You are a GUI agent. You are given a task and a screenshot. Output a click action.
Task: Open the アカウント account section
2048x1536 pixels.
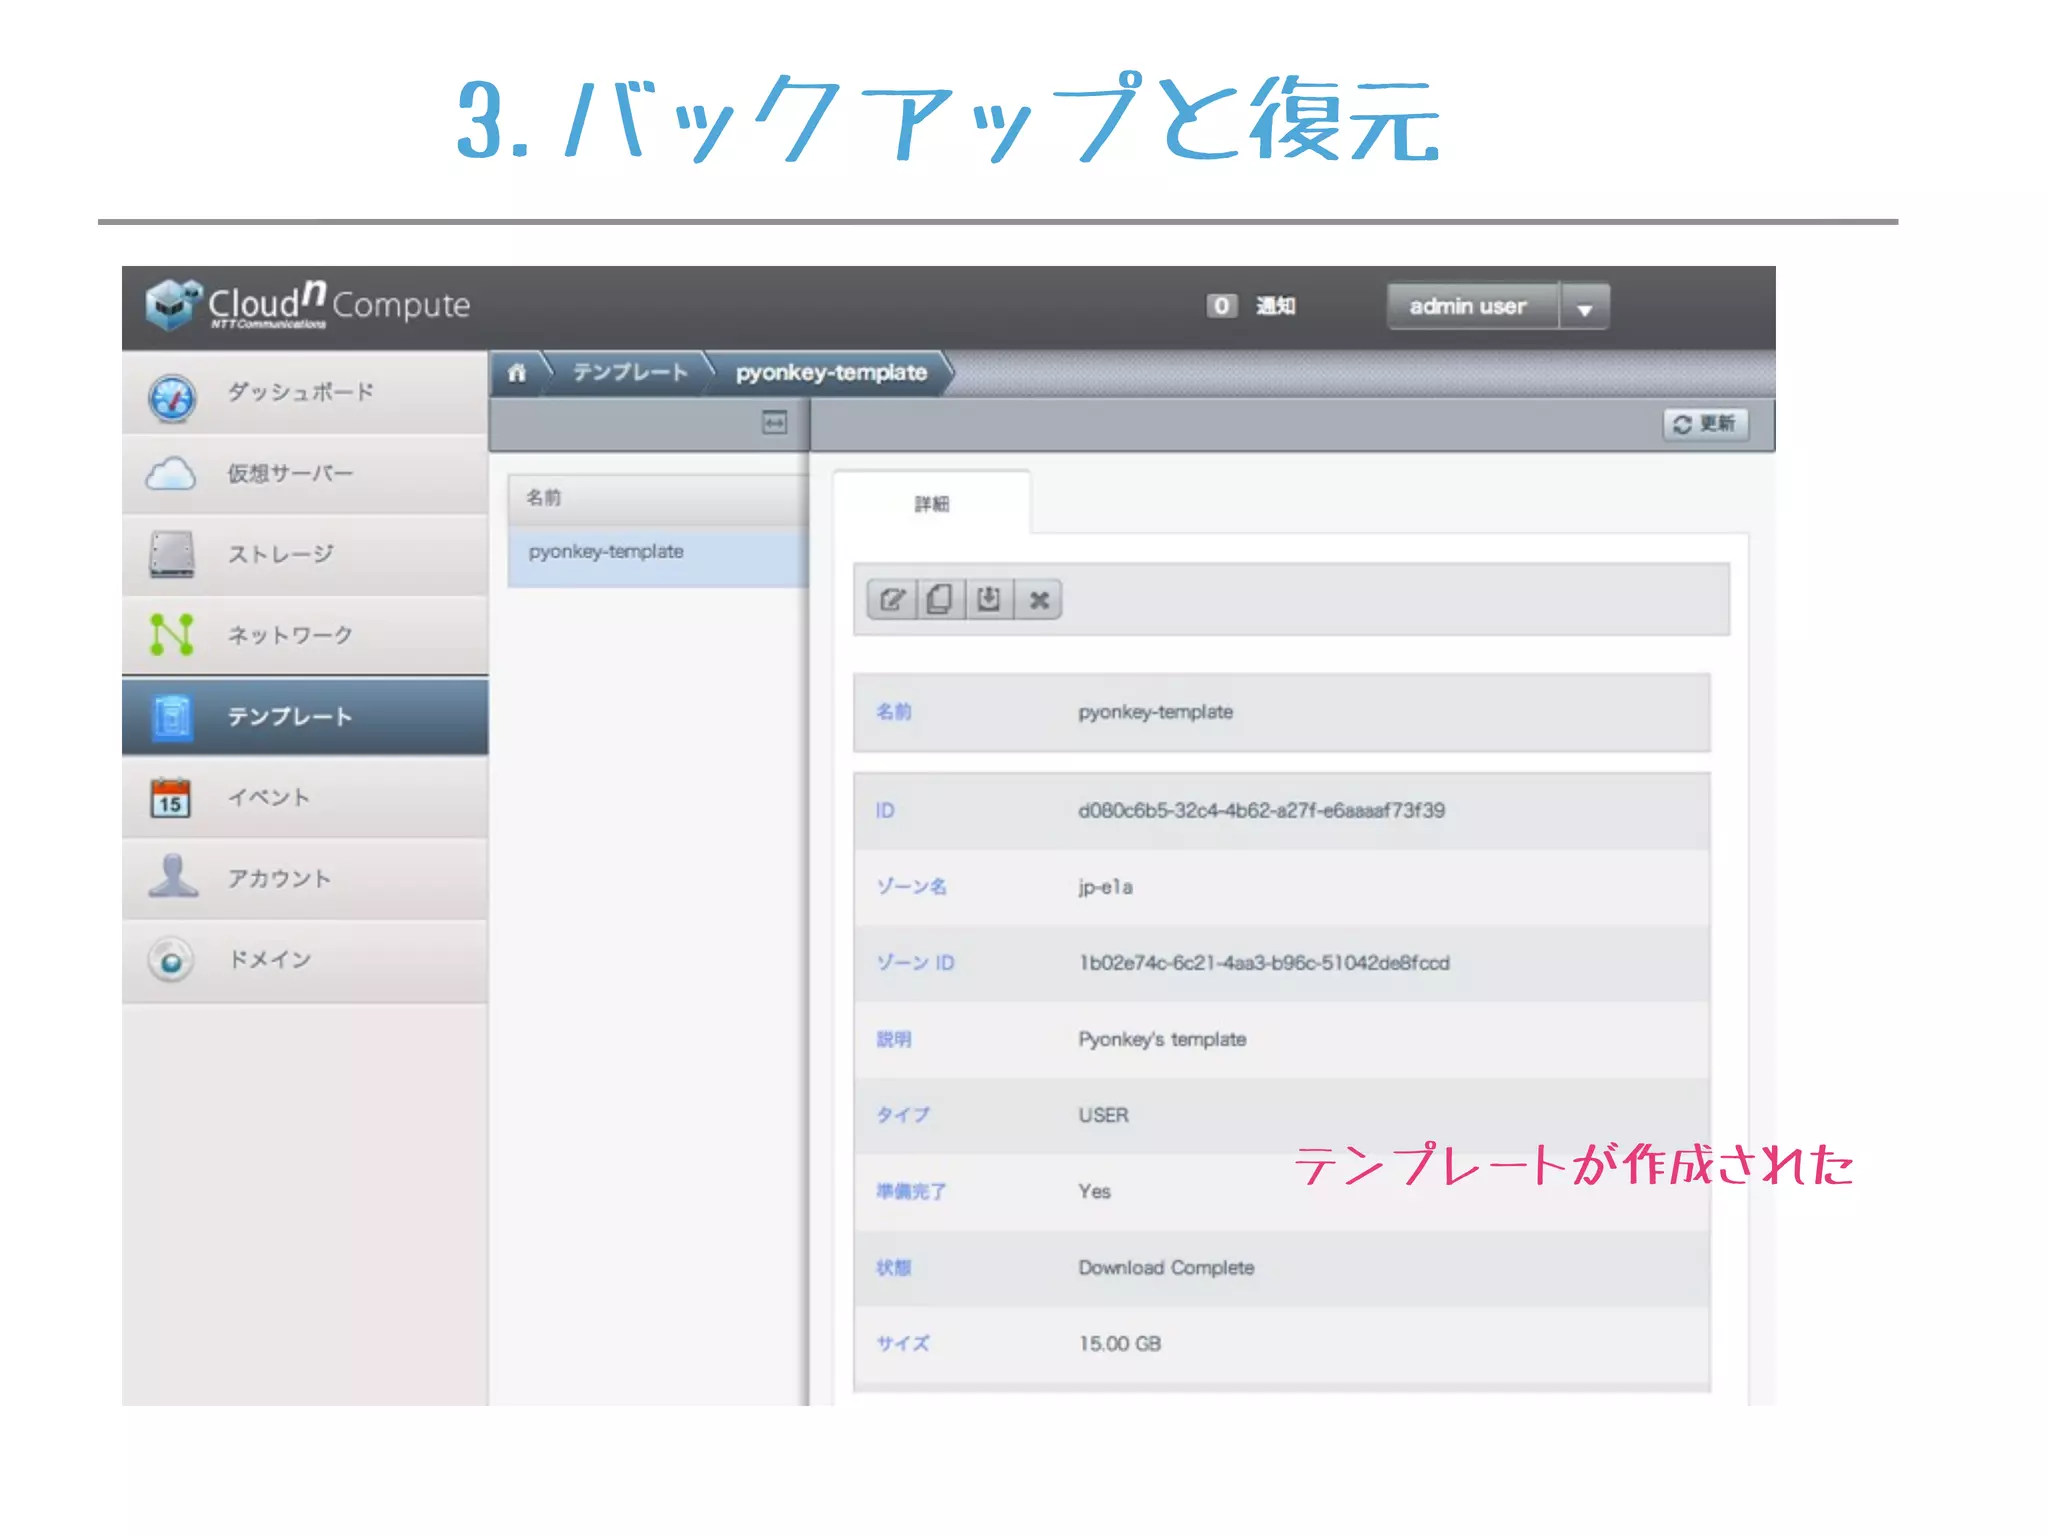click(305, 879)
